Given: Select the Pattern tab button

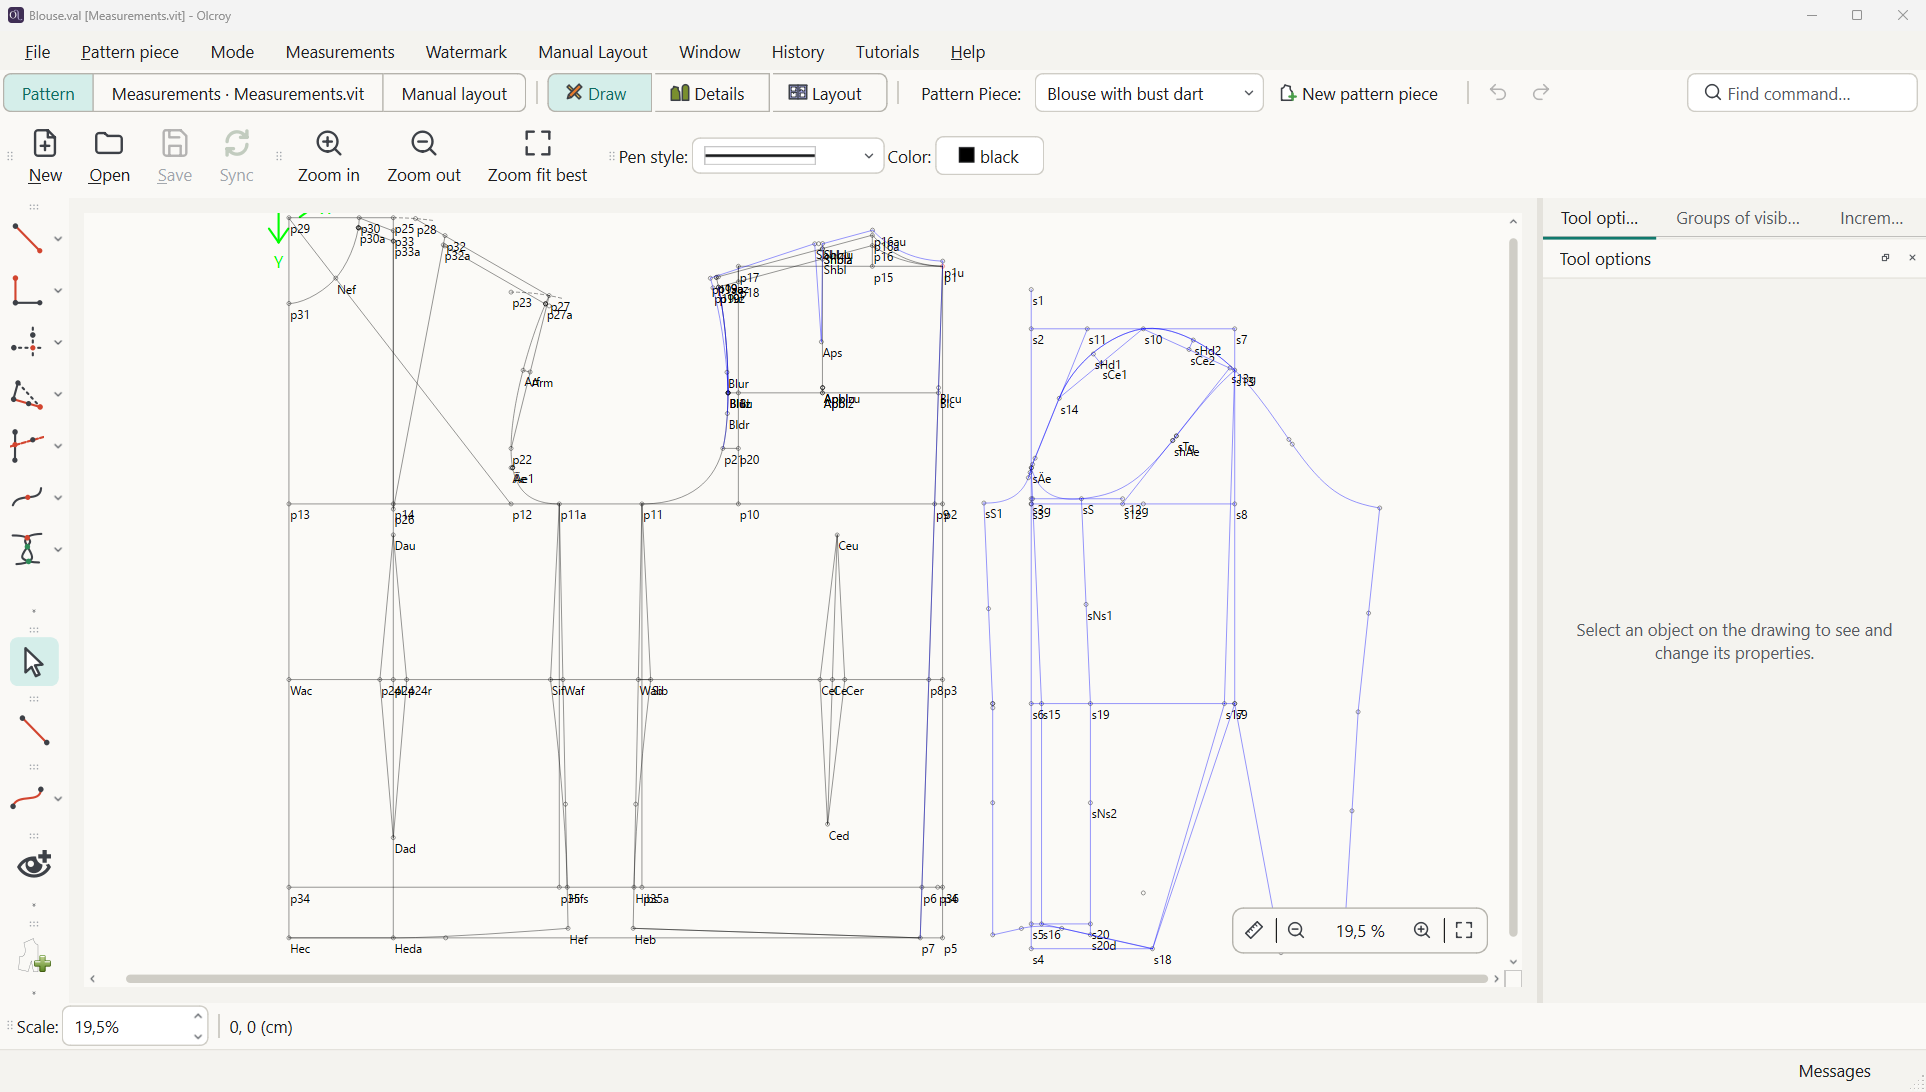Looking at the screenshot, I should (x=48, y=93).
